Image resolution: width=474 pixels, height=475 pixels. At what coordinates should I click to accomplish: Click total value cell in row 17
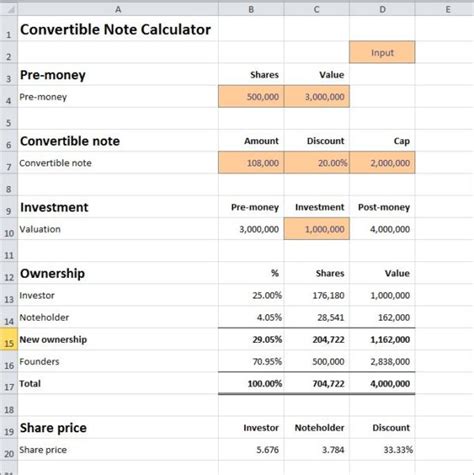pos(382,383)
